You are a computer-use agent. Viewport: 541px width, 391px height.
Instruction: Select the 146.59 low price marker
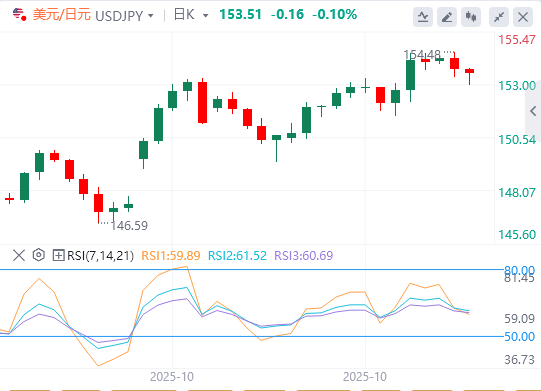(129, 226)
